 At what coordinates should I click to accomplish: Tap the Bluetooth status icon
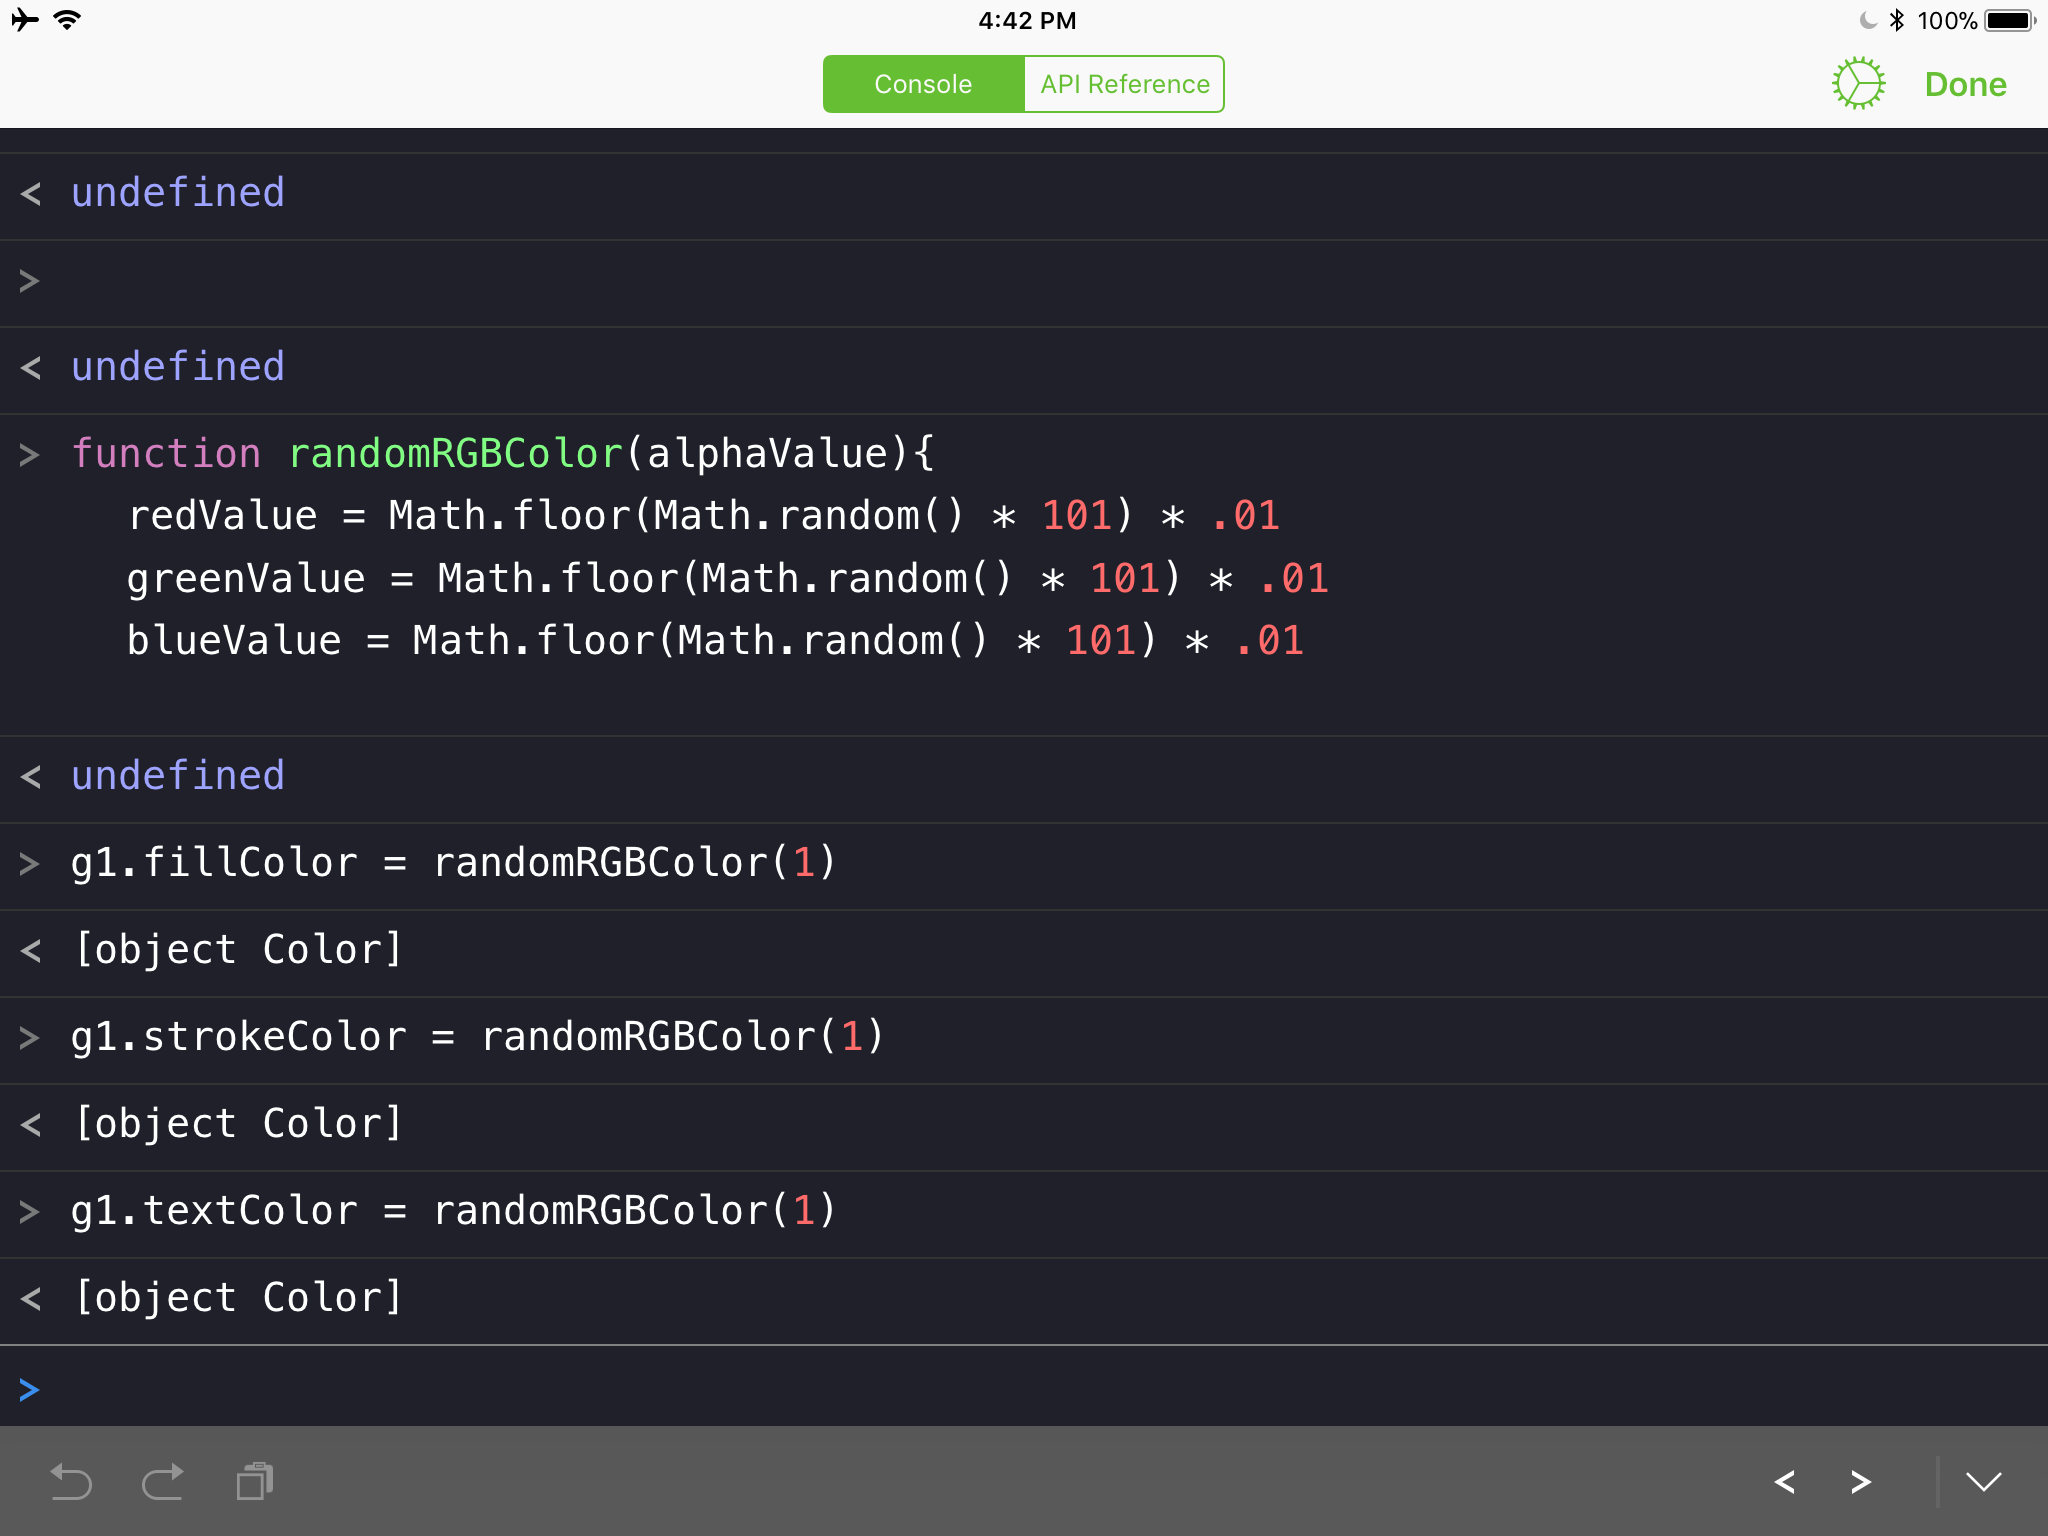(x=1896, y=20)
